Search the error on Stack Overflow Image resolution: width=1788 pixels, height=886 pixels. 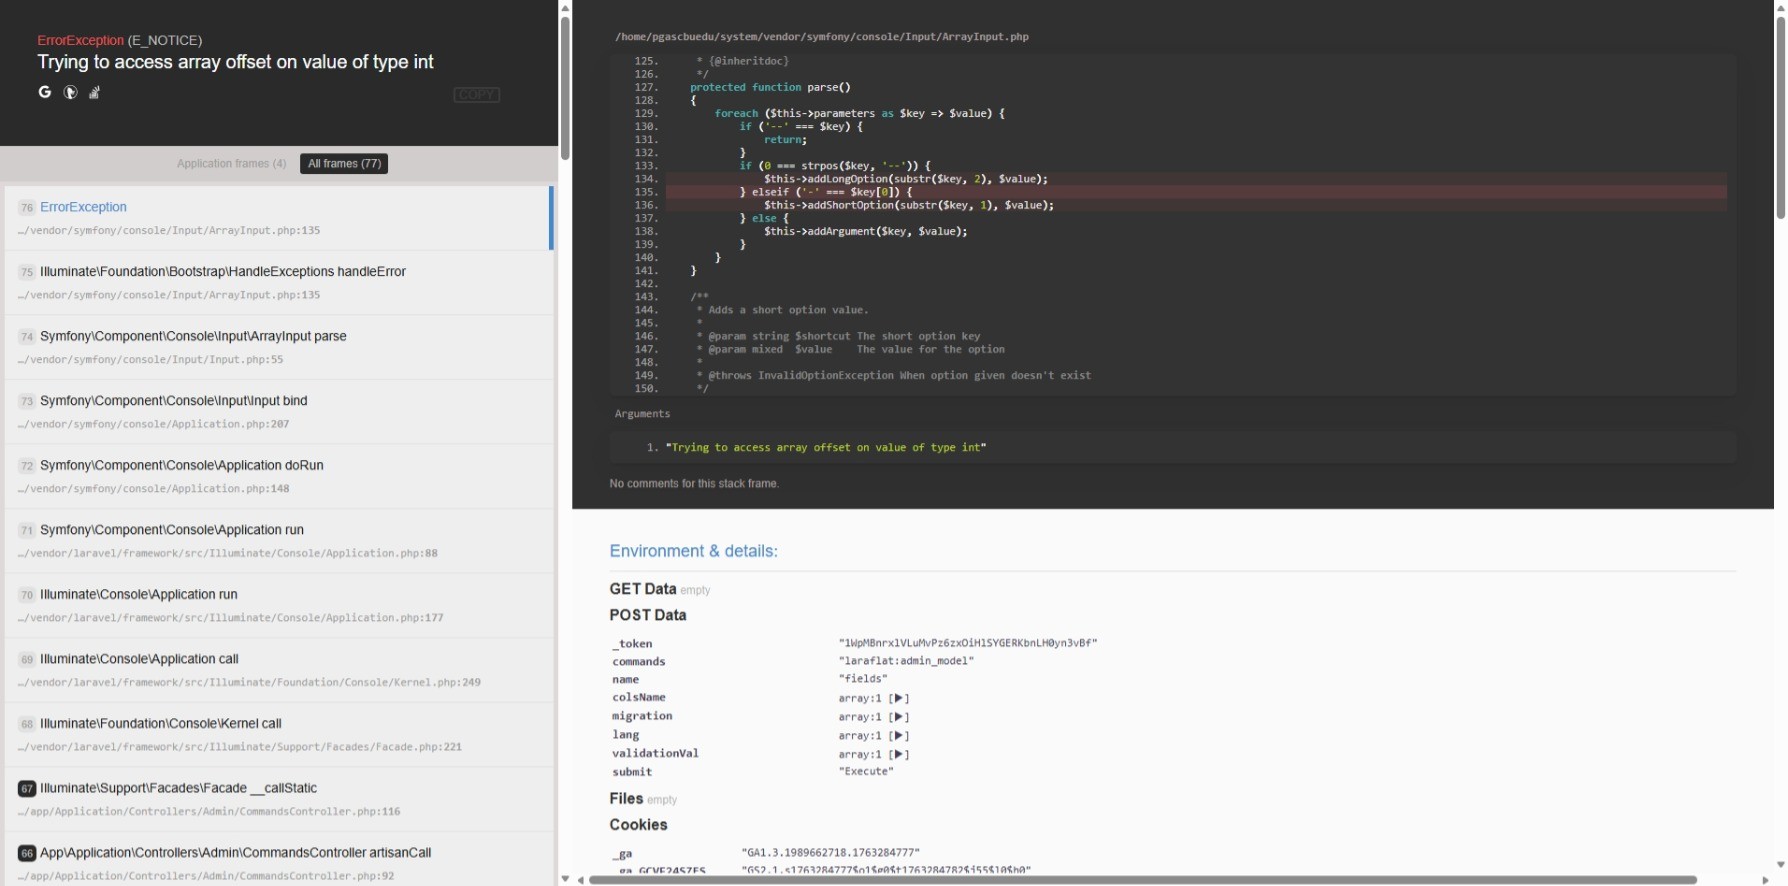click(x=94, y=93)
